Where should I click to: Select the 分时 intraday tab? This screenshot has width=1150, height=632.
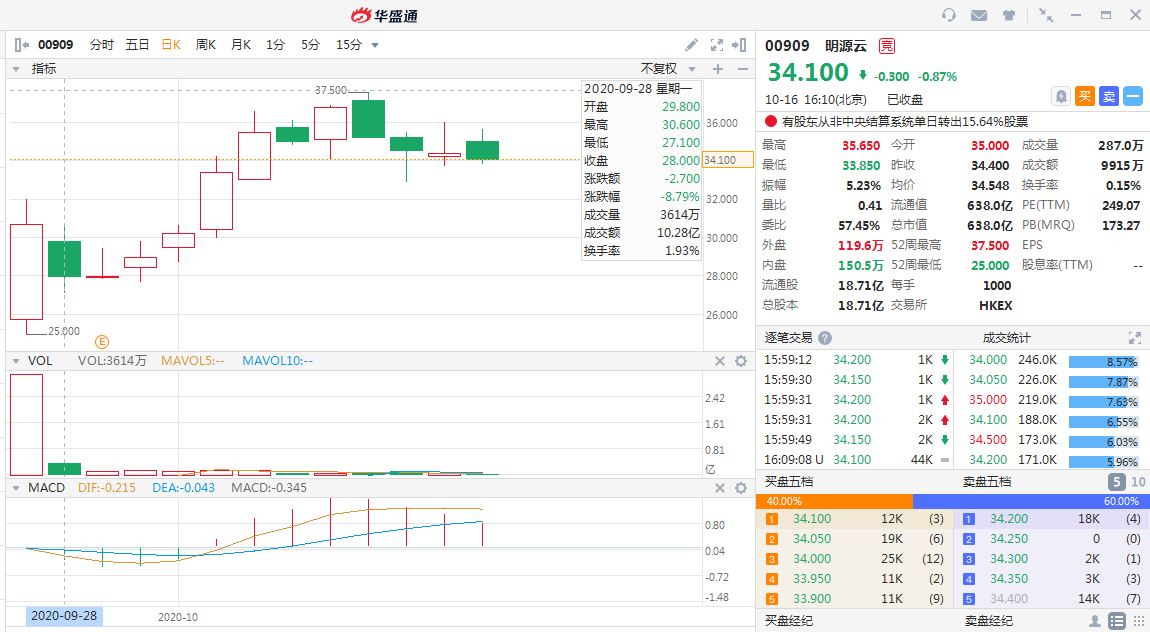(x=102, y=45)
